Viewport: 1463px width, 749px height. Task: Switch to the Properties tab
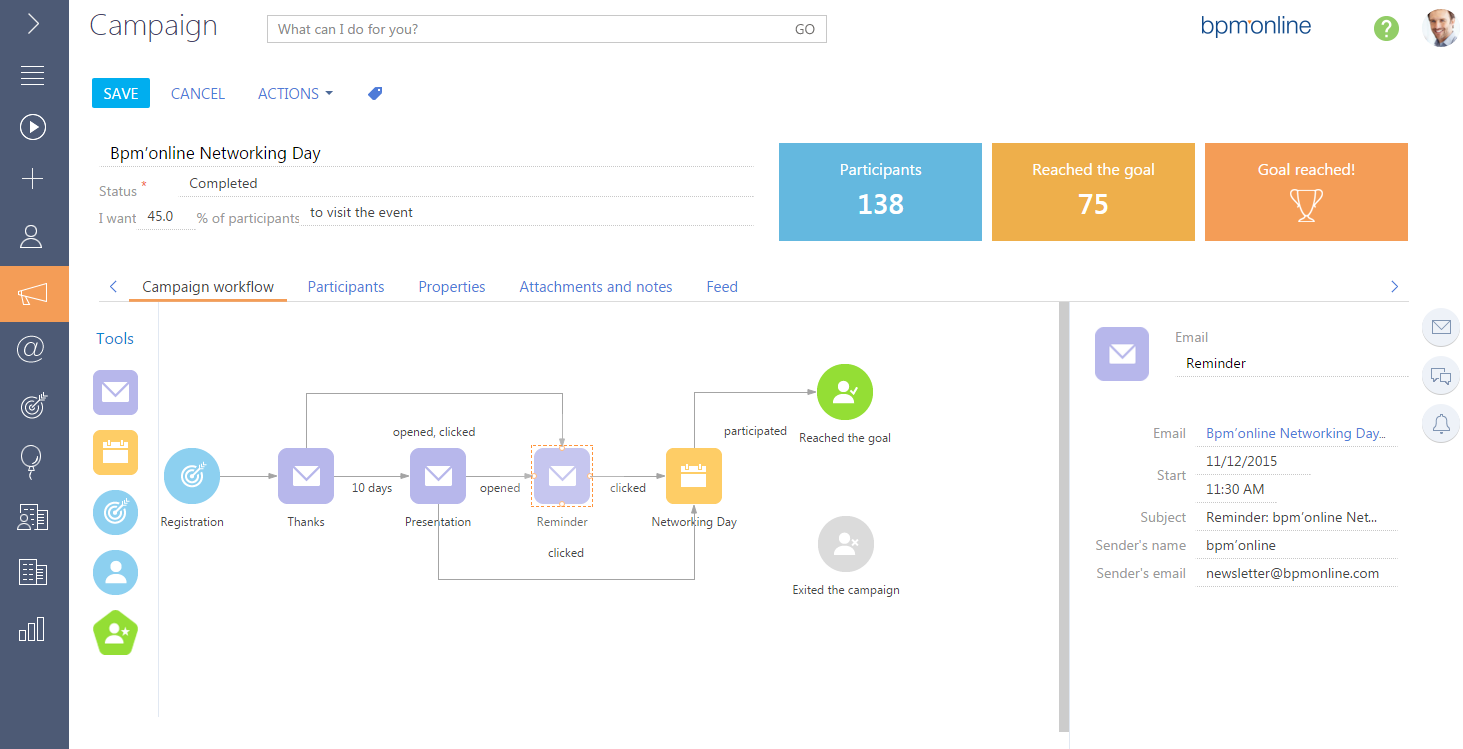pos(452,287)
